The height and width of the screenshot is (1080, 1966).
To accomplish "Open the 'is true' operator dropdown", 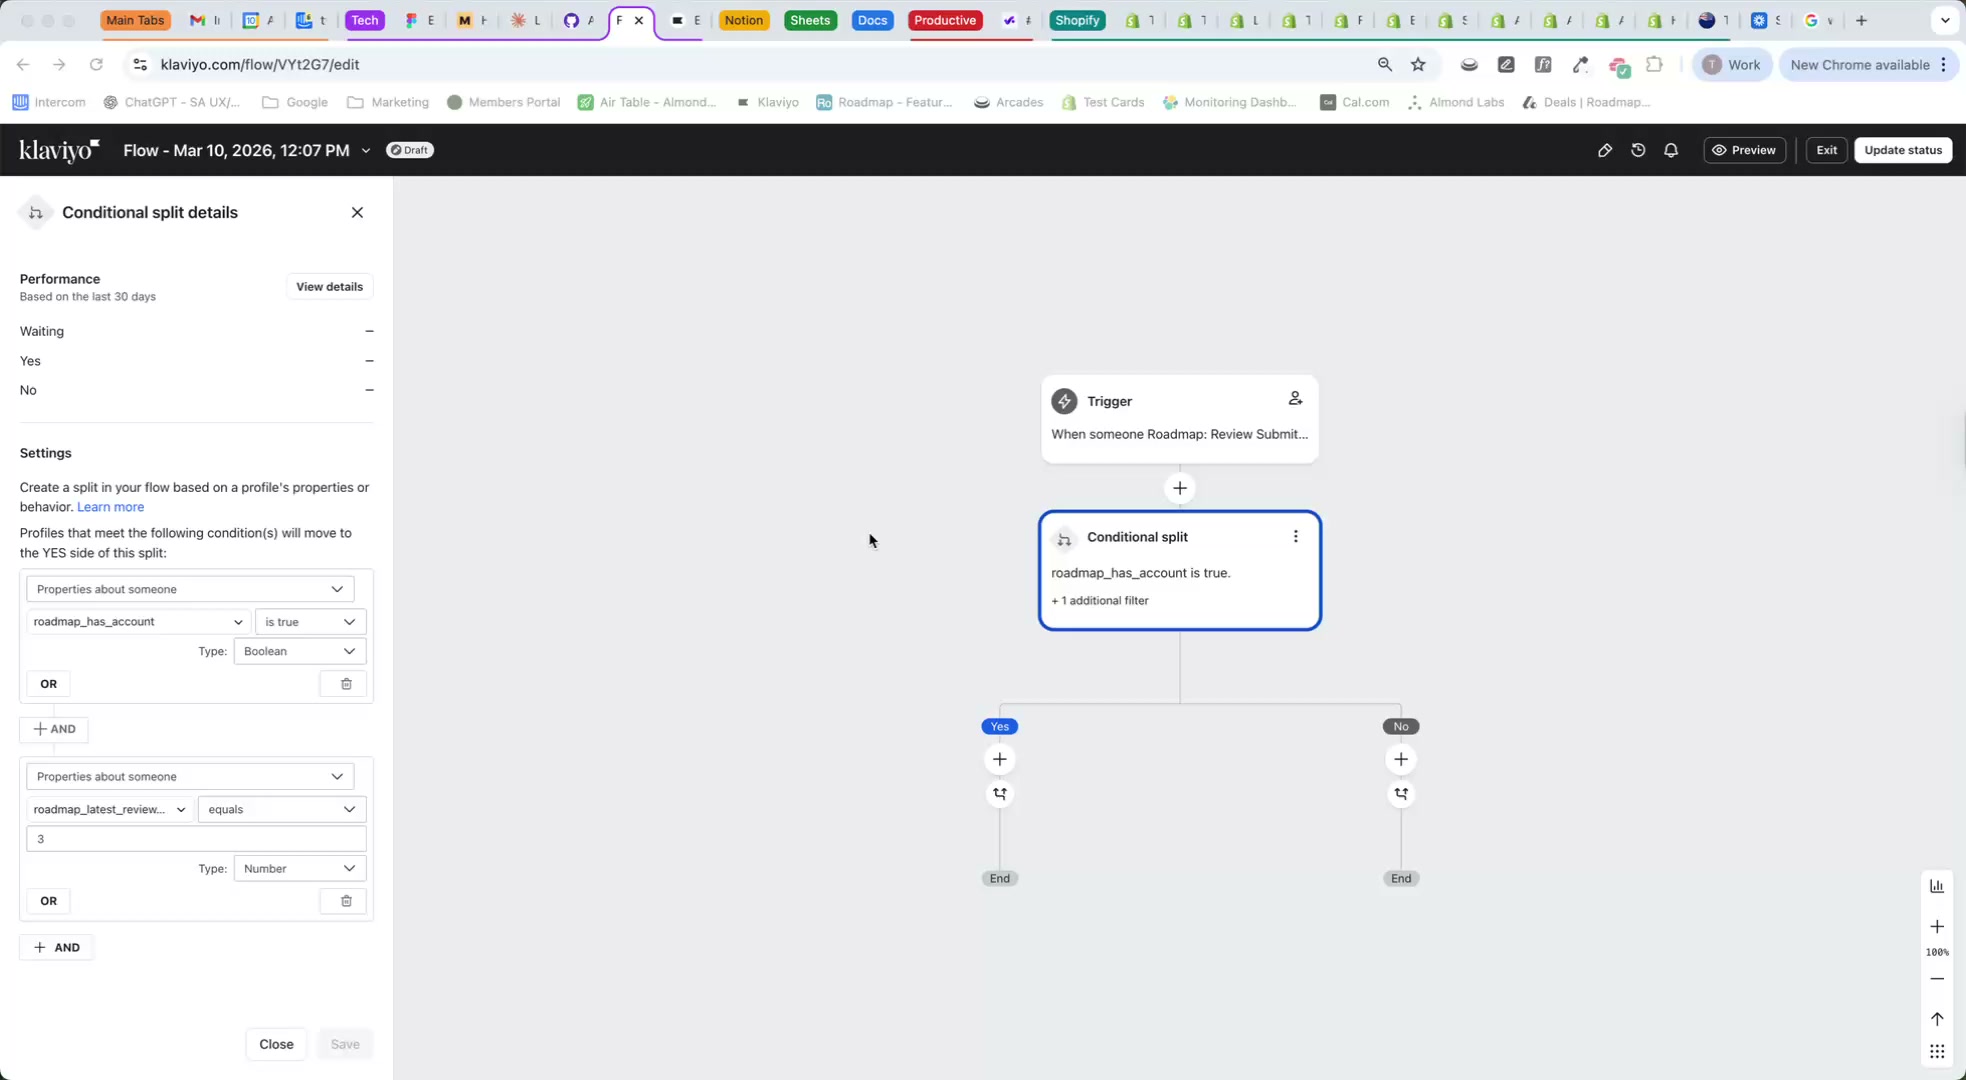I will click(310, 621).
